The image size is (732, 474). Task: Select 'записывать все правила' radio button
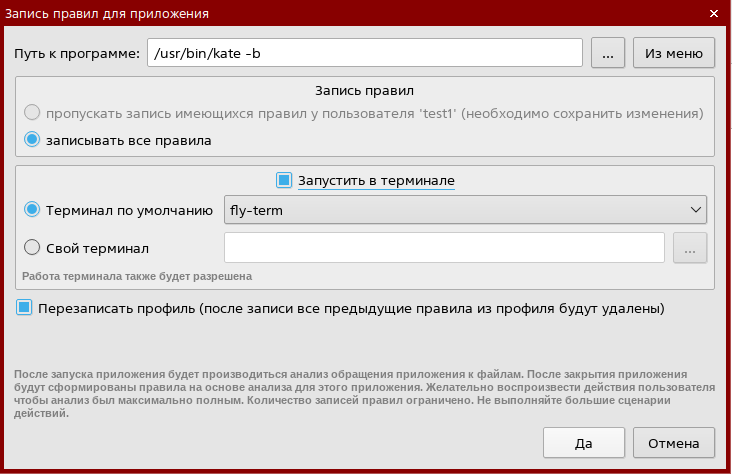tap(33, 140)
